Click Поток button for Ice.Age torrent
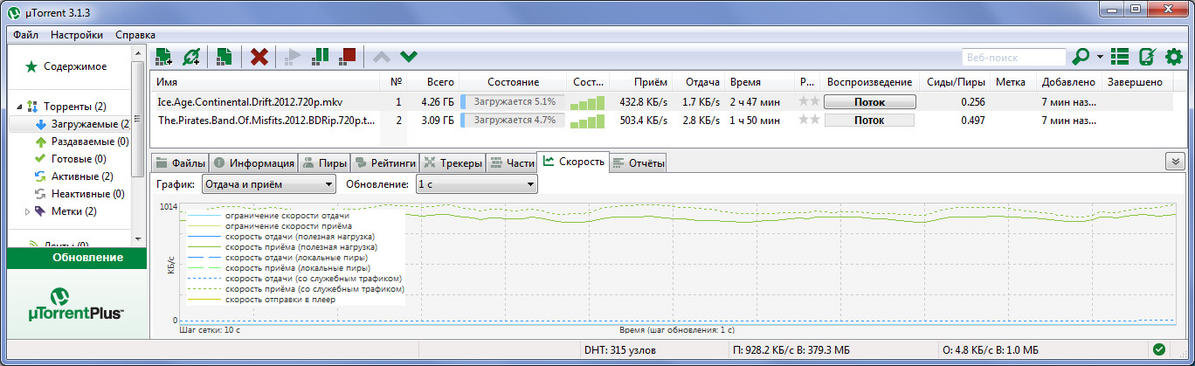The image size is (1195, 366). click(x=870, y=101)
